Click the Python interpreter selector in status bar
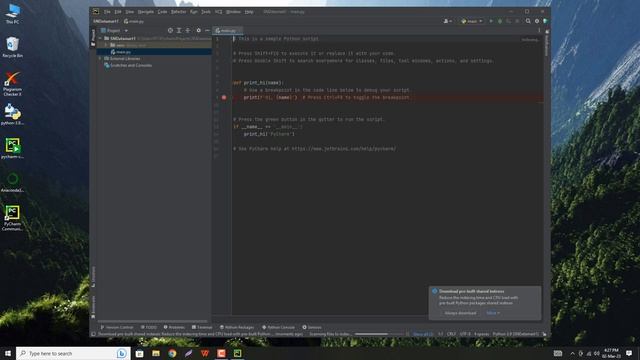Viewport: 640px width, 360px height. tap(516, 334)
